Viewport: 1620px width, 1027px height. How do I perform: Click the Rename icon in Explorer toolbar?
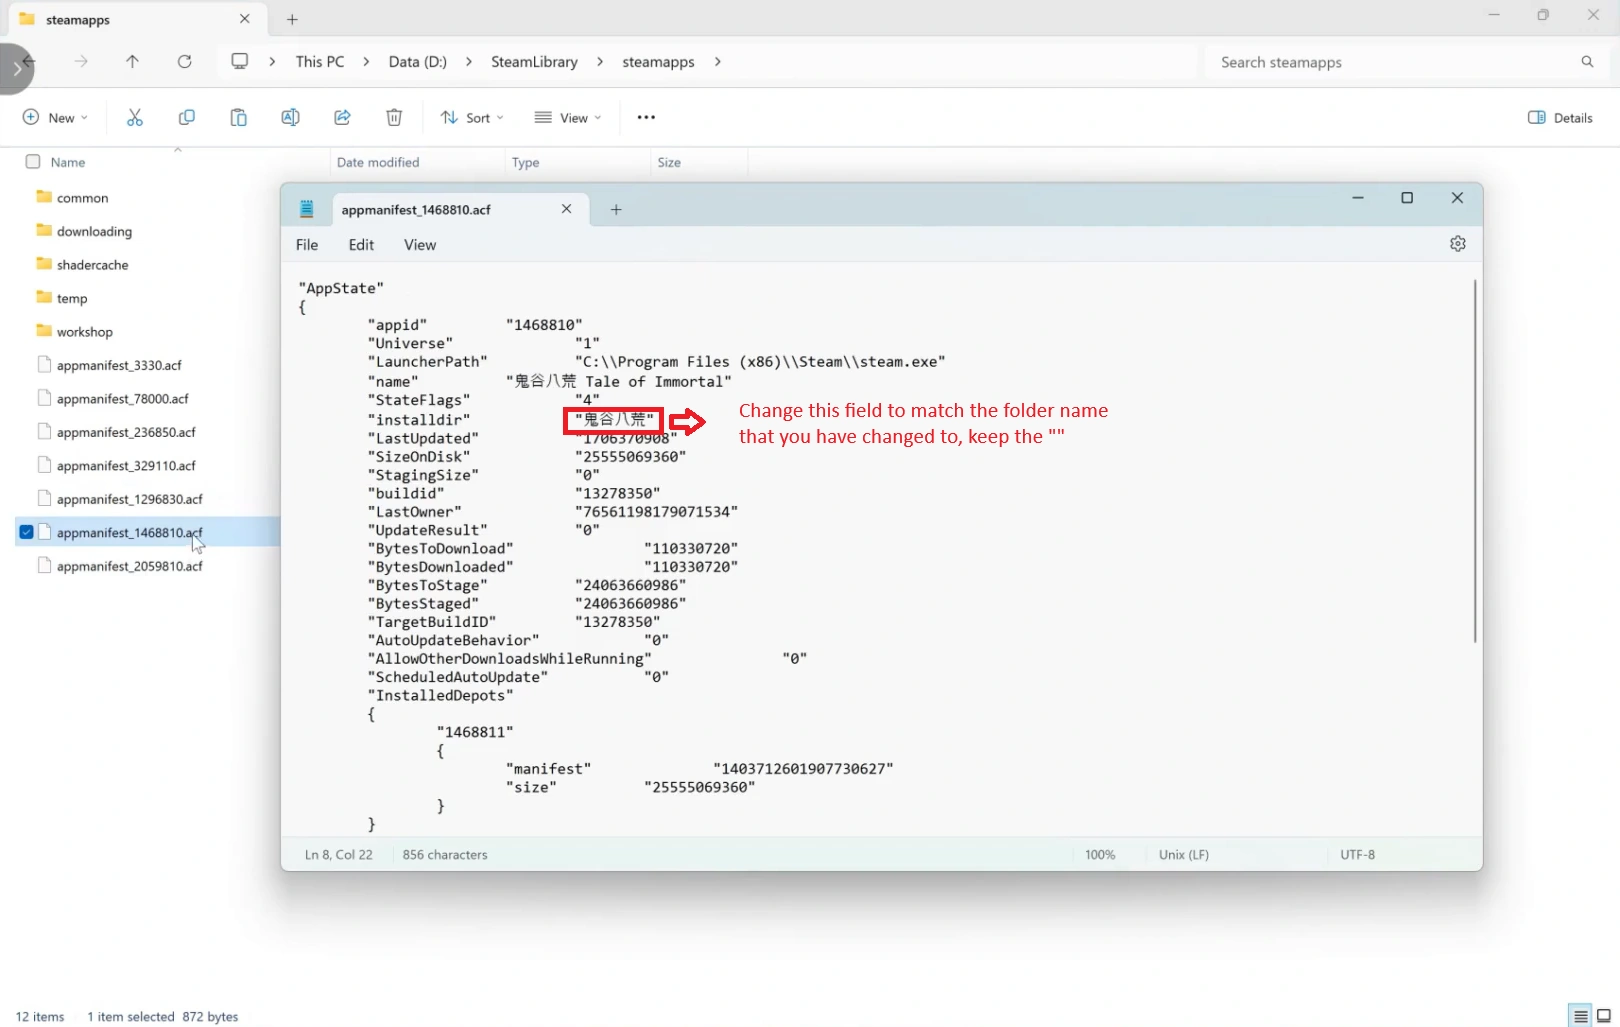pos(290,117)
